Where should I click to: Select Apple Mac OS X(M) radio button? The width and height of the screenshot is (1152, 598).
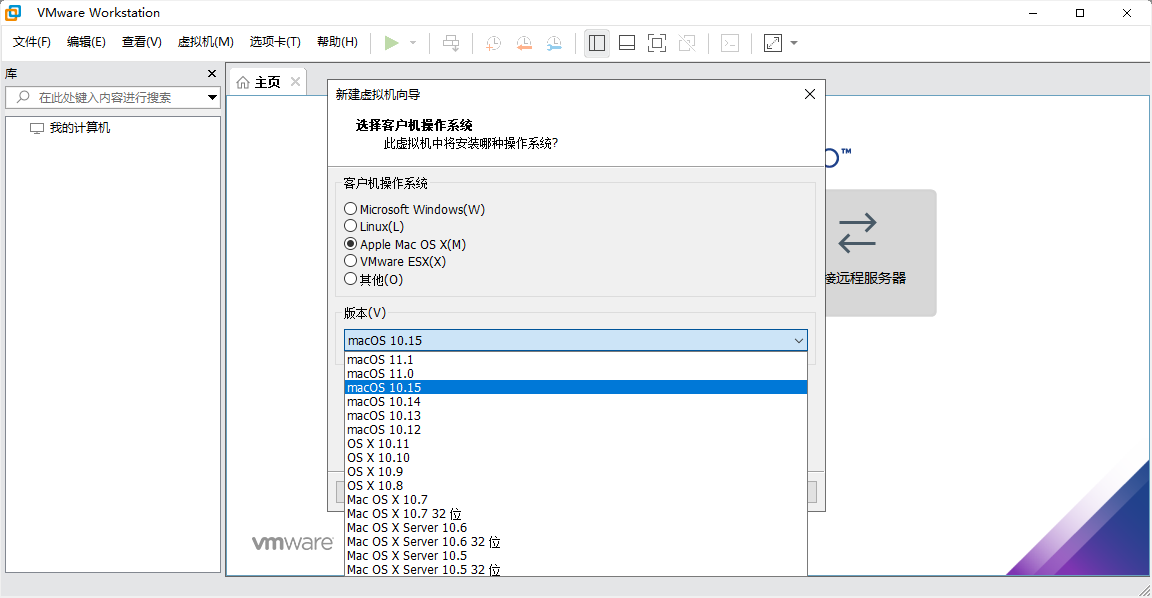click(350, 244)
